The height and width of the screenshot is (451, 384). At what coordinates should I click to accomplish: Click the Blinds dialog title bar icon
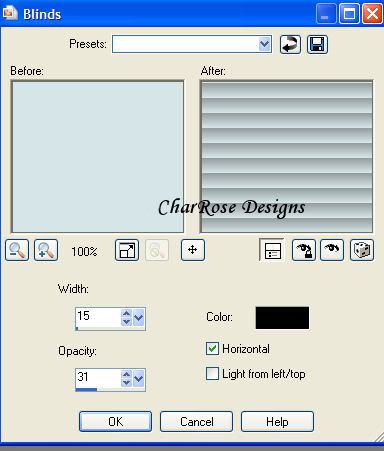pos(9,13)
